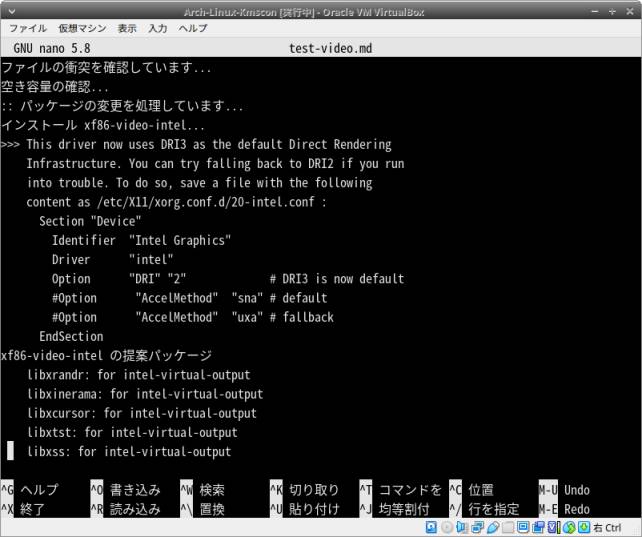
Task: Click the libxtst: for intel-virtual-output line
Action: tap(132, 432)
